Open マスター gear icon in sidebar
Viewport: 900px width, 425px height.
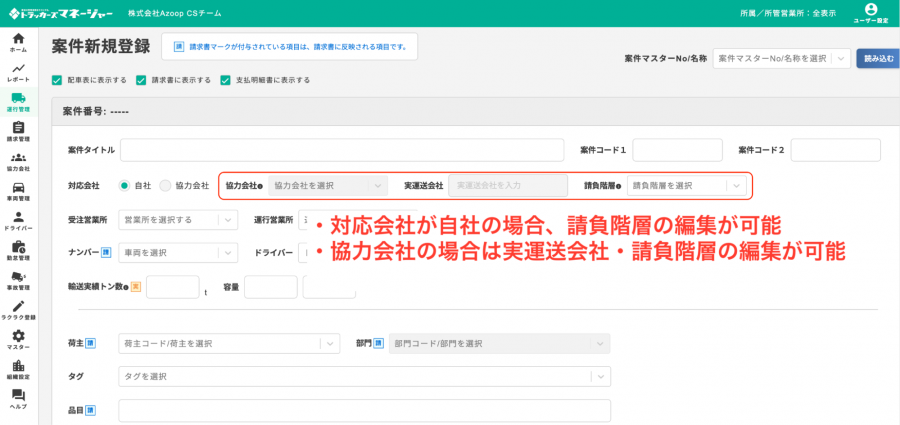18,339
